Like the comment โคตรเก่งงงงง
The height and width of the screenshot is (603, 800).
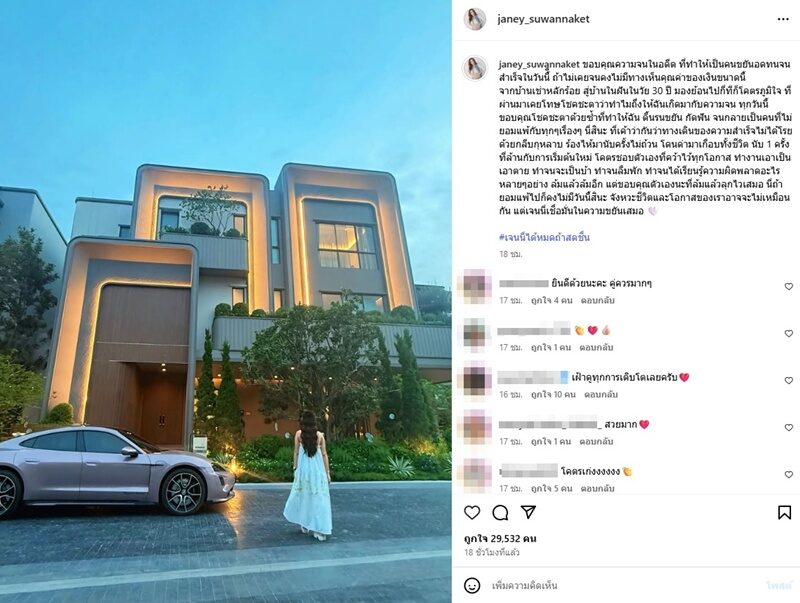click(x=788, y=474)
